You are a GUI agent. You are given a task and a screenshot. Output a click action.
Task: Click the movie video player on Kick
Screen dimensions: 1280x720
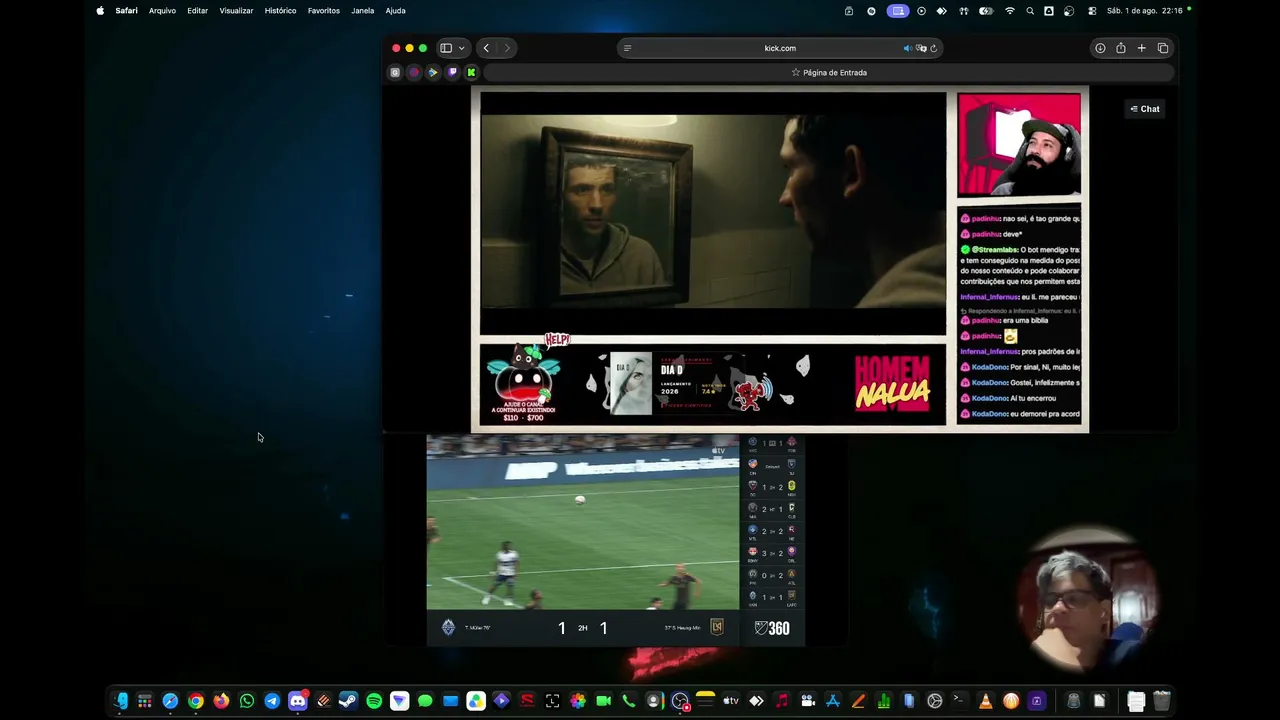coord(713,213)
